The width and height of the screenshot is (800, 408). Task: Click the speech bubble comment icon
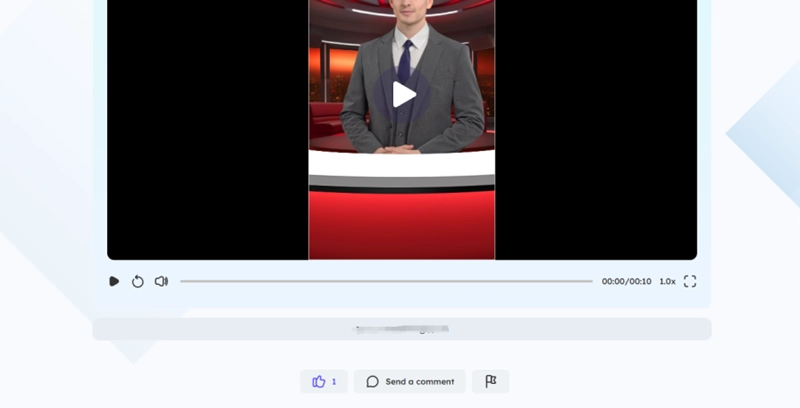point(373,381)
